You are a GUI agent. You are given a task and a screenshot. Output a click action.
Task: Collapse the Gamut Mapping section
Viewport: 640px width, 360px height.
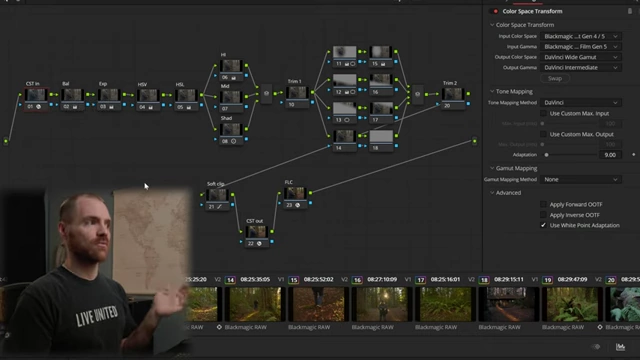pos(492,168)
